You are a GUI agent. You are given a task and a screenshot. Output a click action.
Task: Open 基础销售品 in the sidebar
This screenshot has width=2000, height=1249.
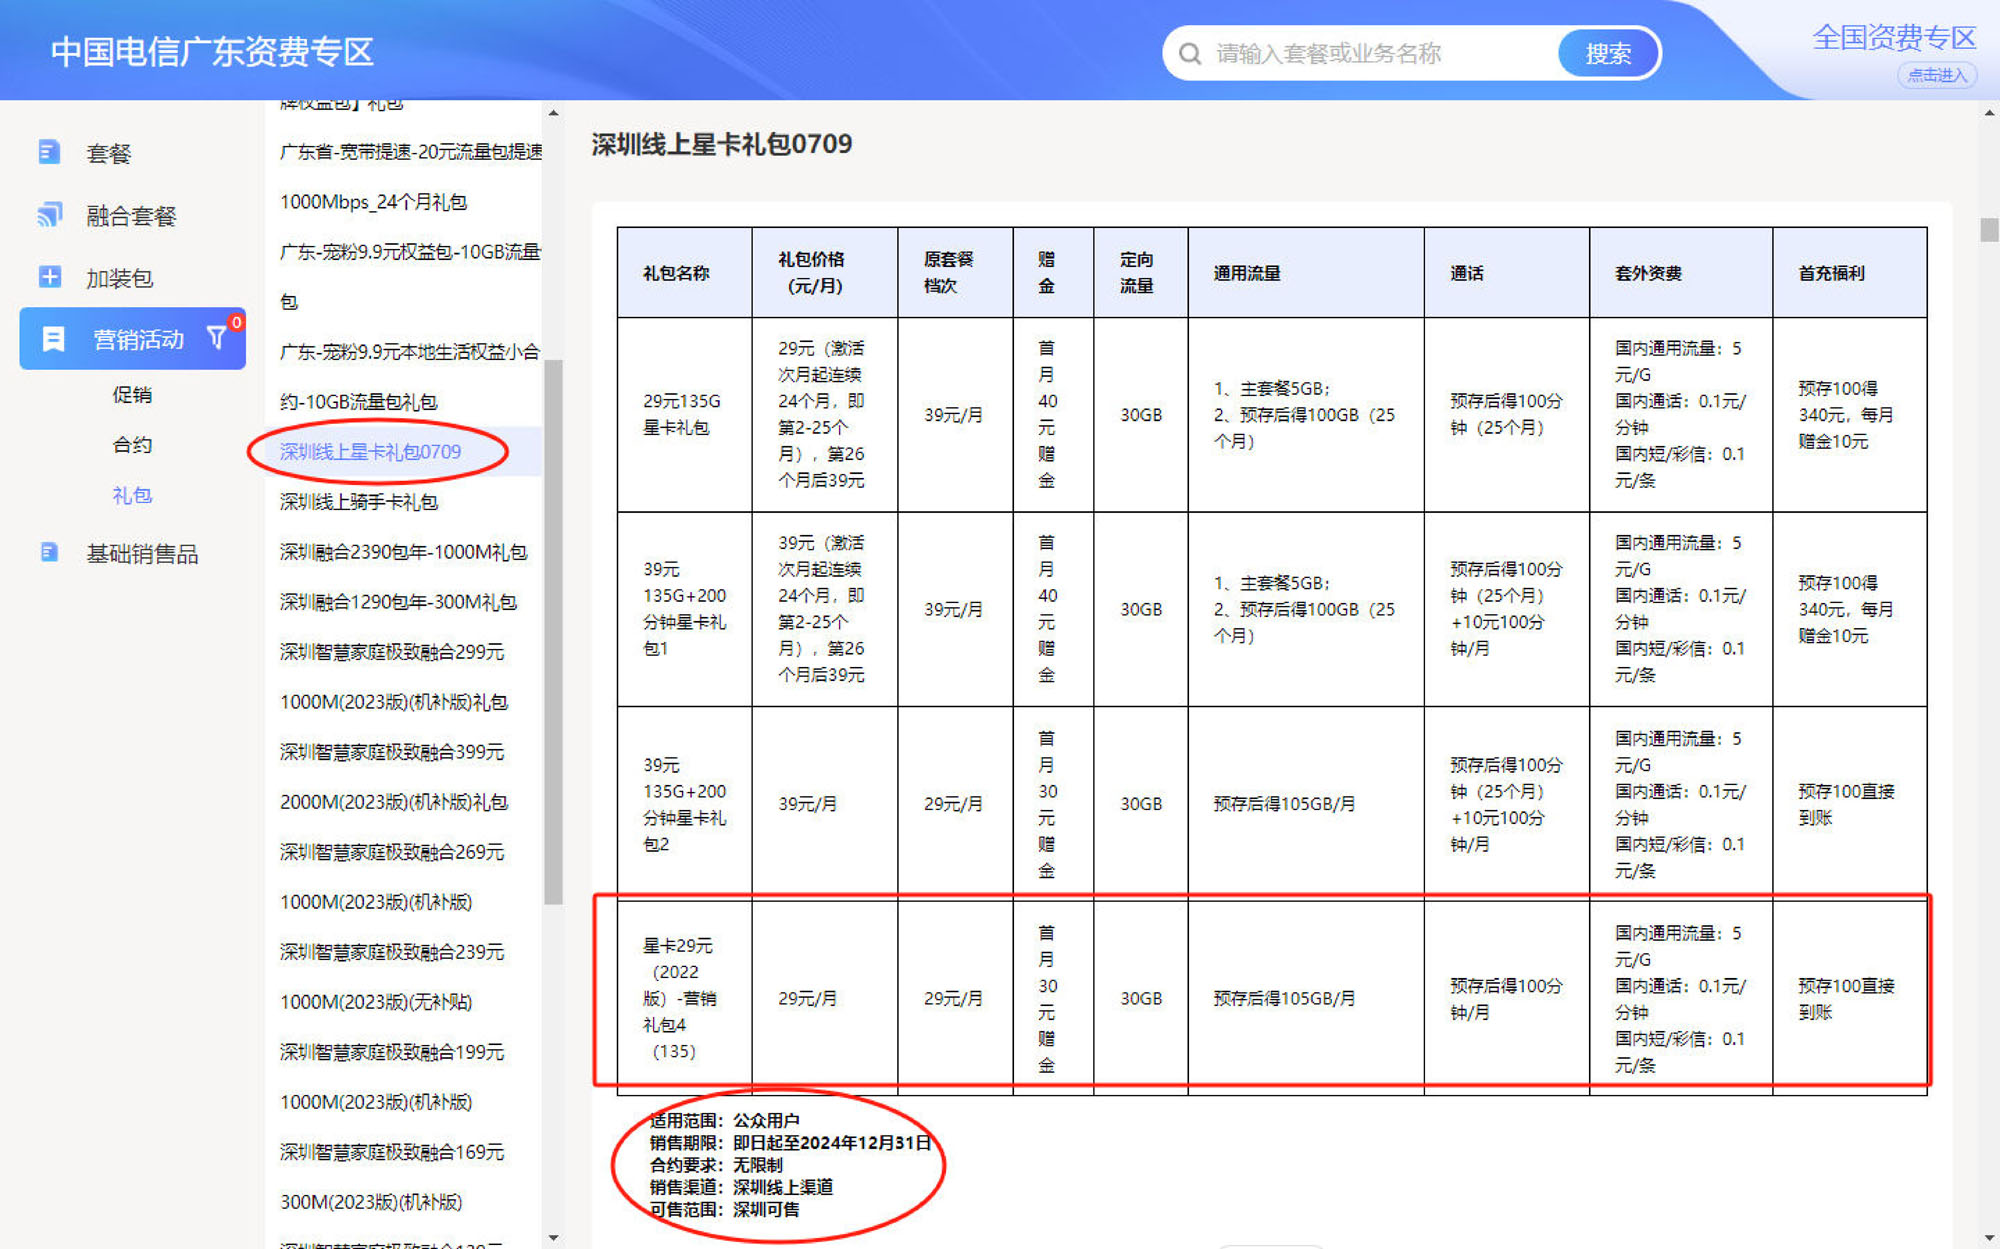[x=142, y=553]
